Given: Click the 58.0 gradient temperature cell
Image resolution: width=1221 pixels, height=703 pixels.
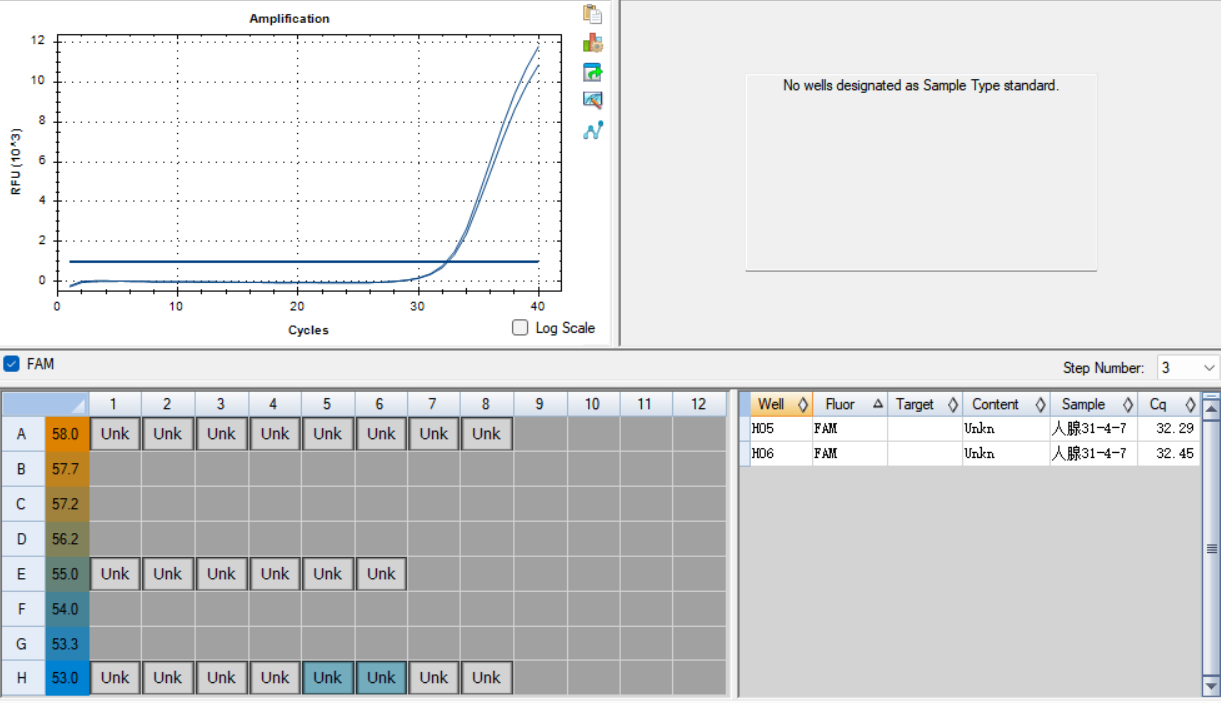Looking at the screenshot, I should 66,434.
